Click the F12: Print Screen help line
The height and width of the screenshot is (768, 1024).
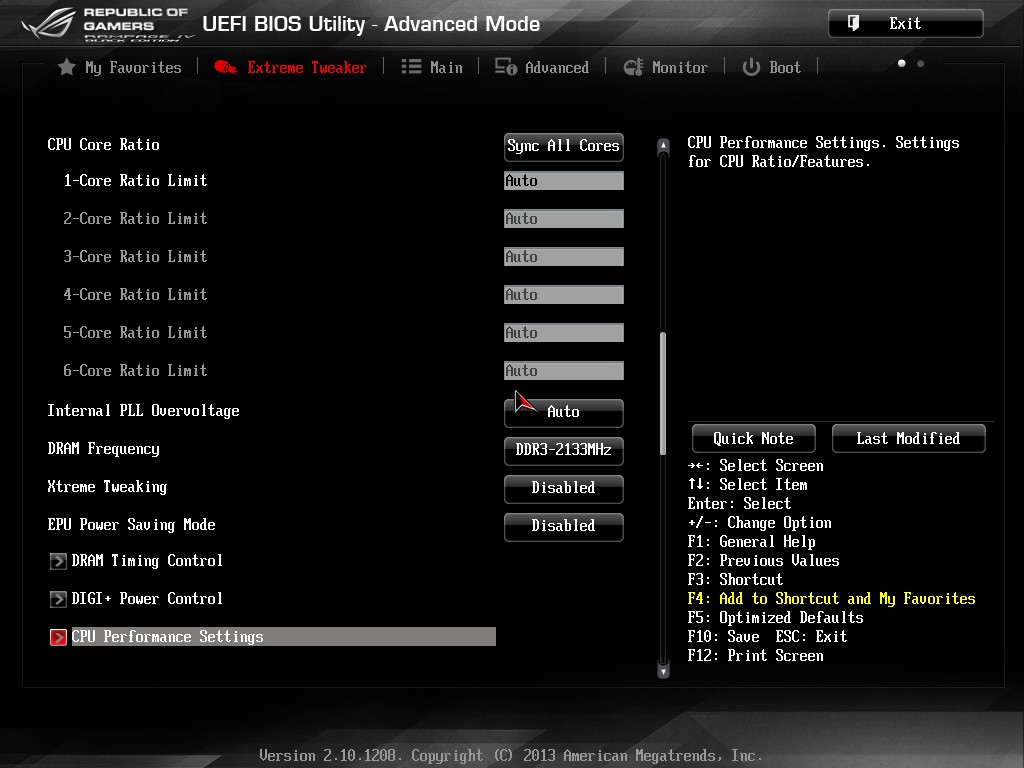pos(756,656)
